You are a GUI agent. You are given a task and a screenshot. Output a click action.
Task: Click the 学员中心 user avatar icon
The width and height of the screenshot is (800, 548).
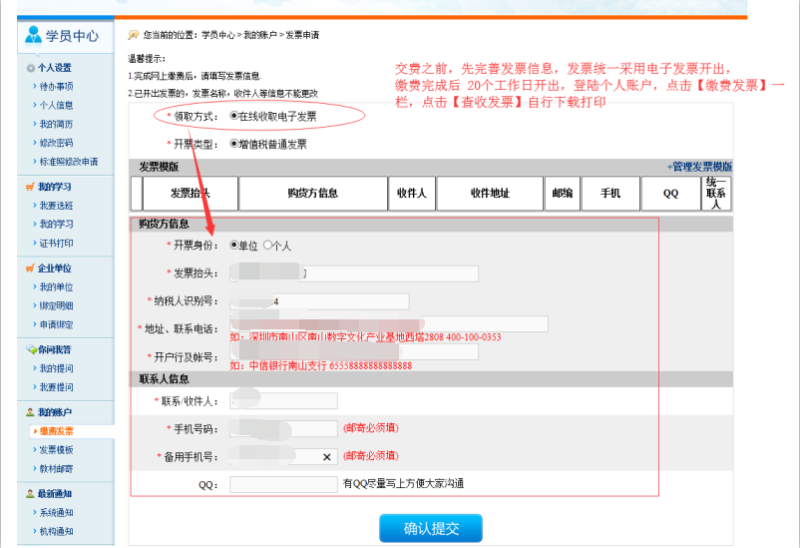pyautogui.click(x=34, y=35)
